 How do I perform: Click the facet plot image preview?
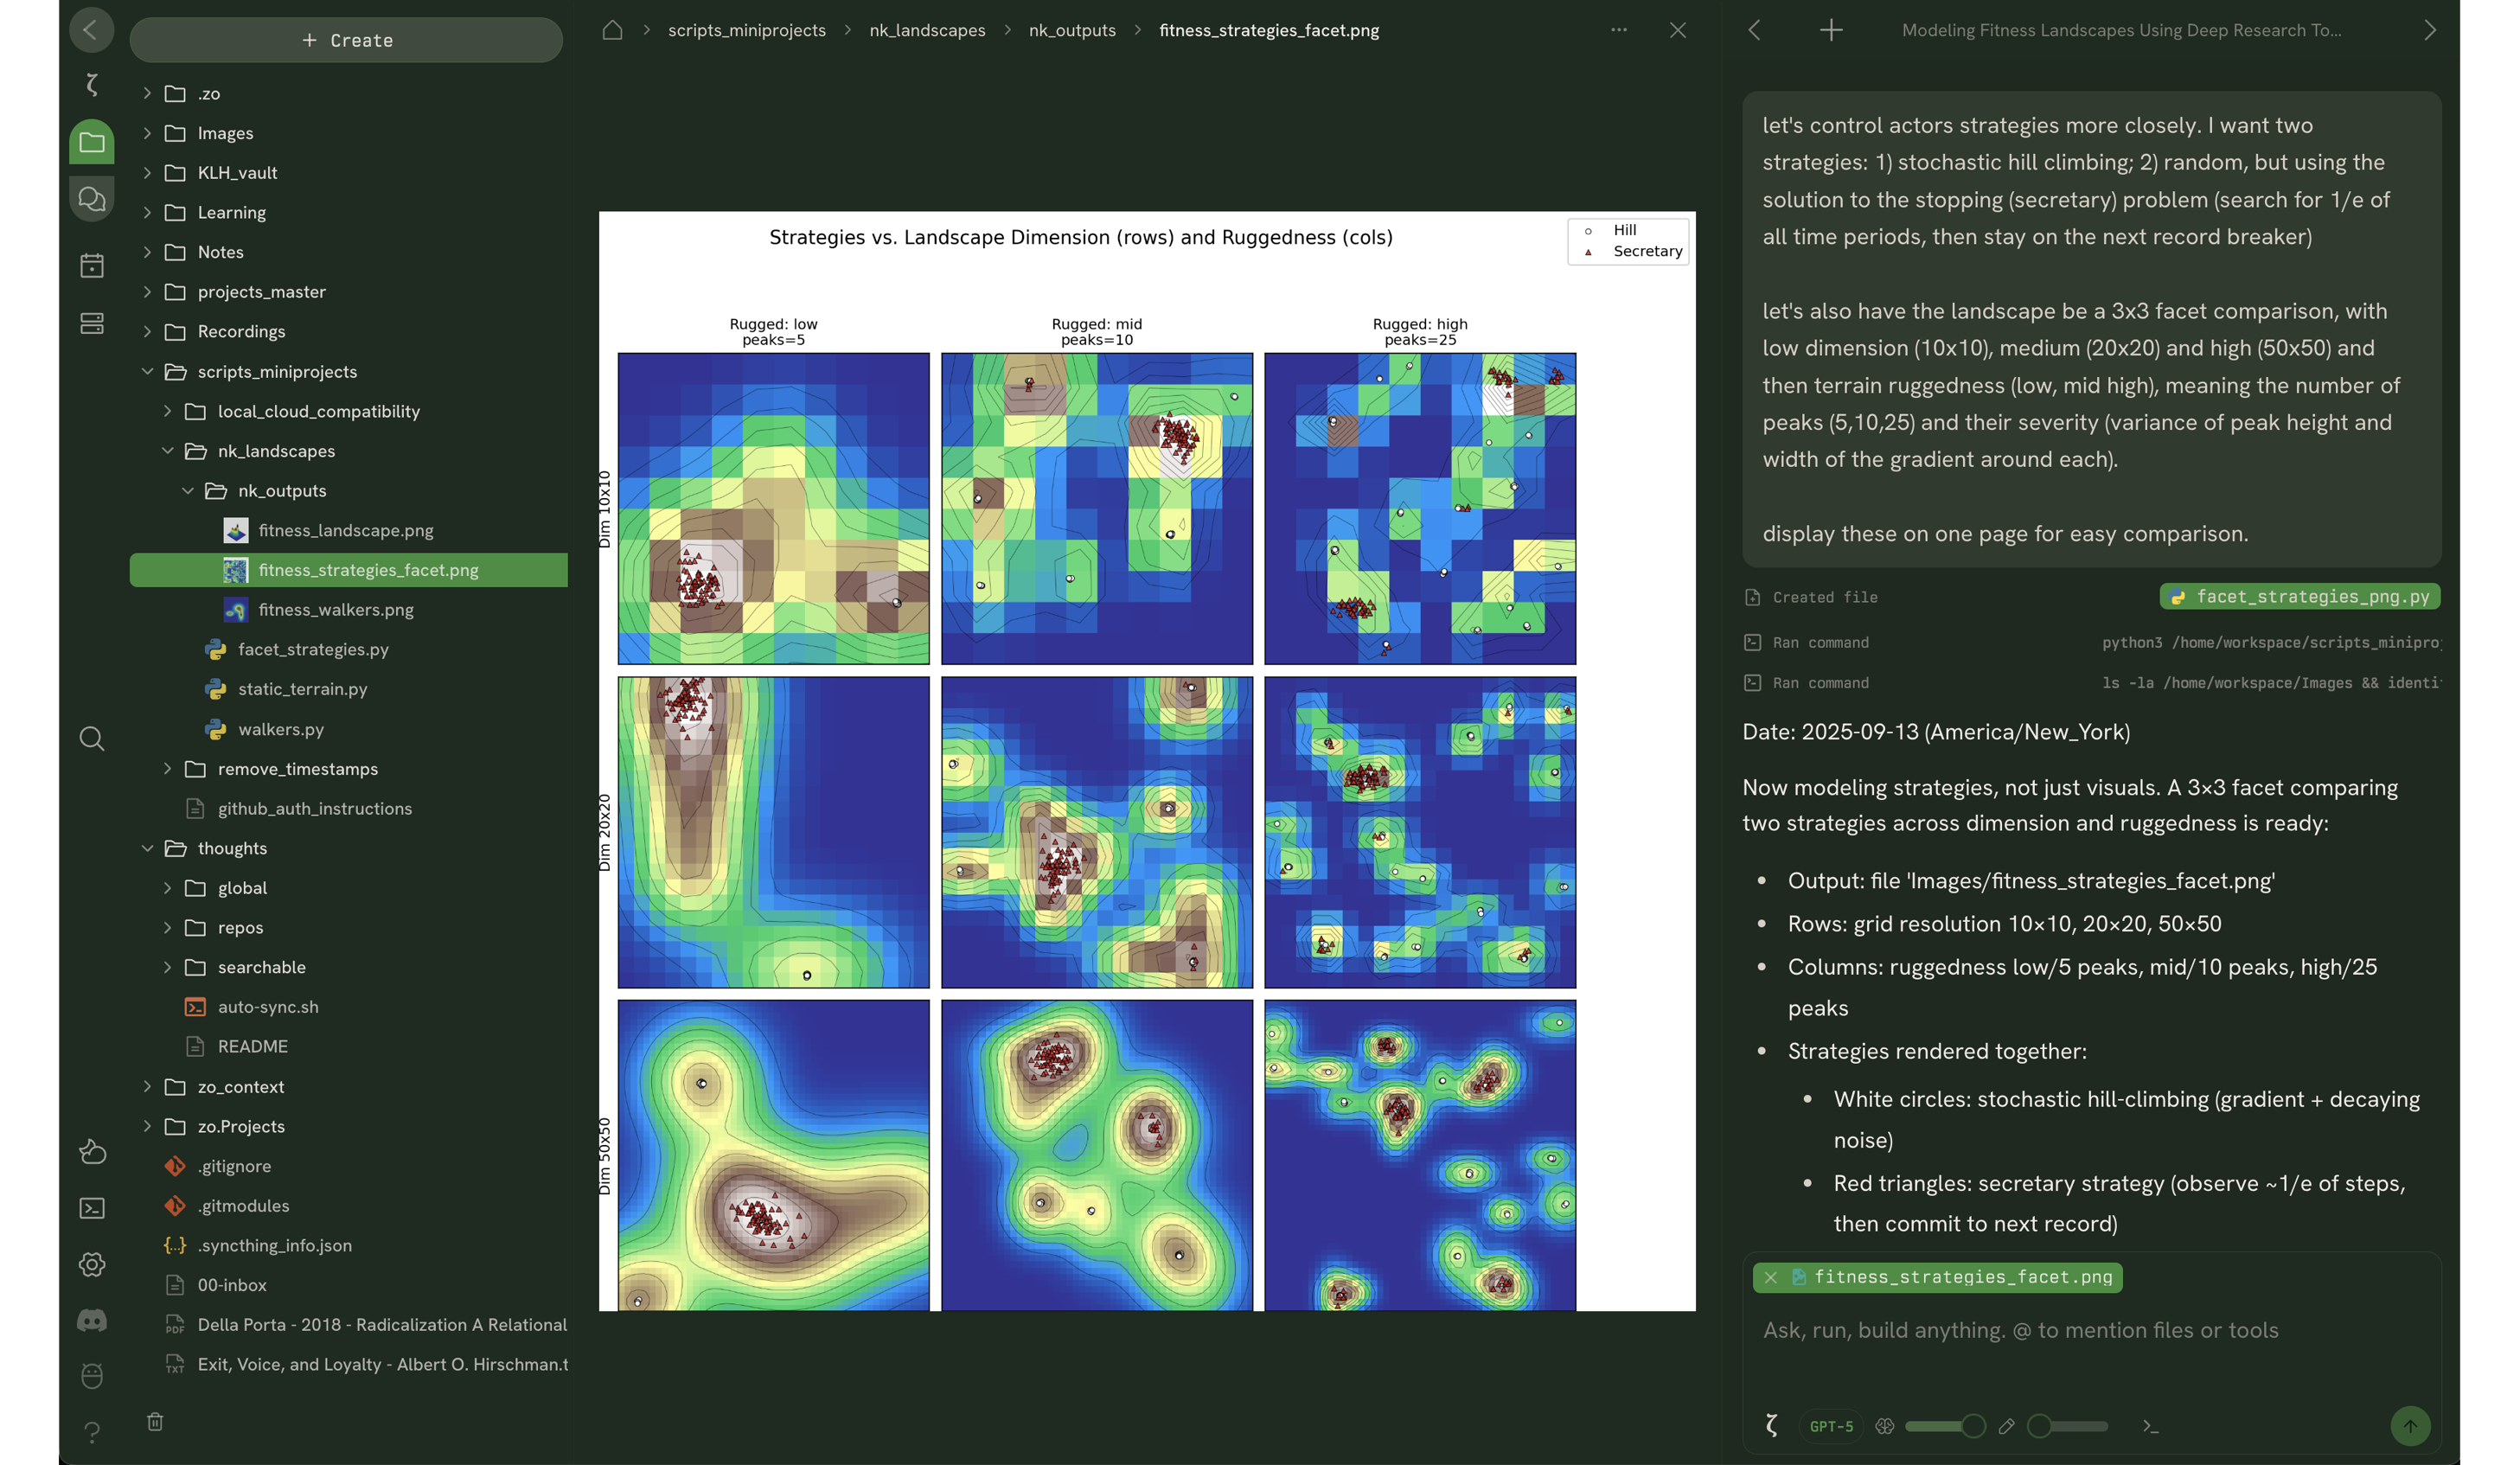click(1147, 761)
